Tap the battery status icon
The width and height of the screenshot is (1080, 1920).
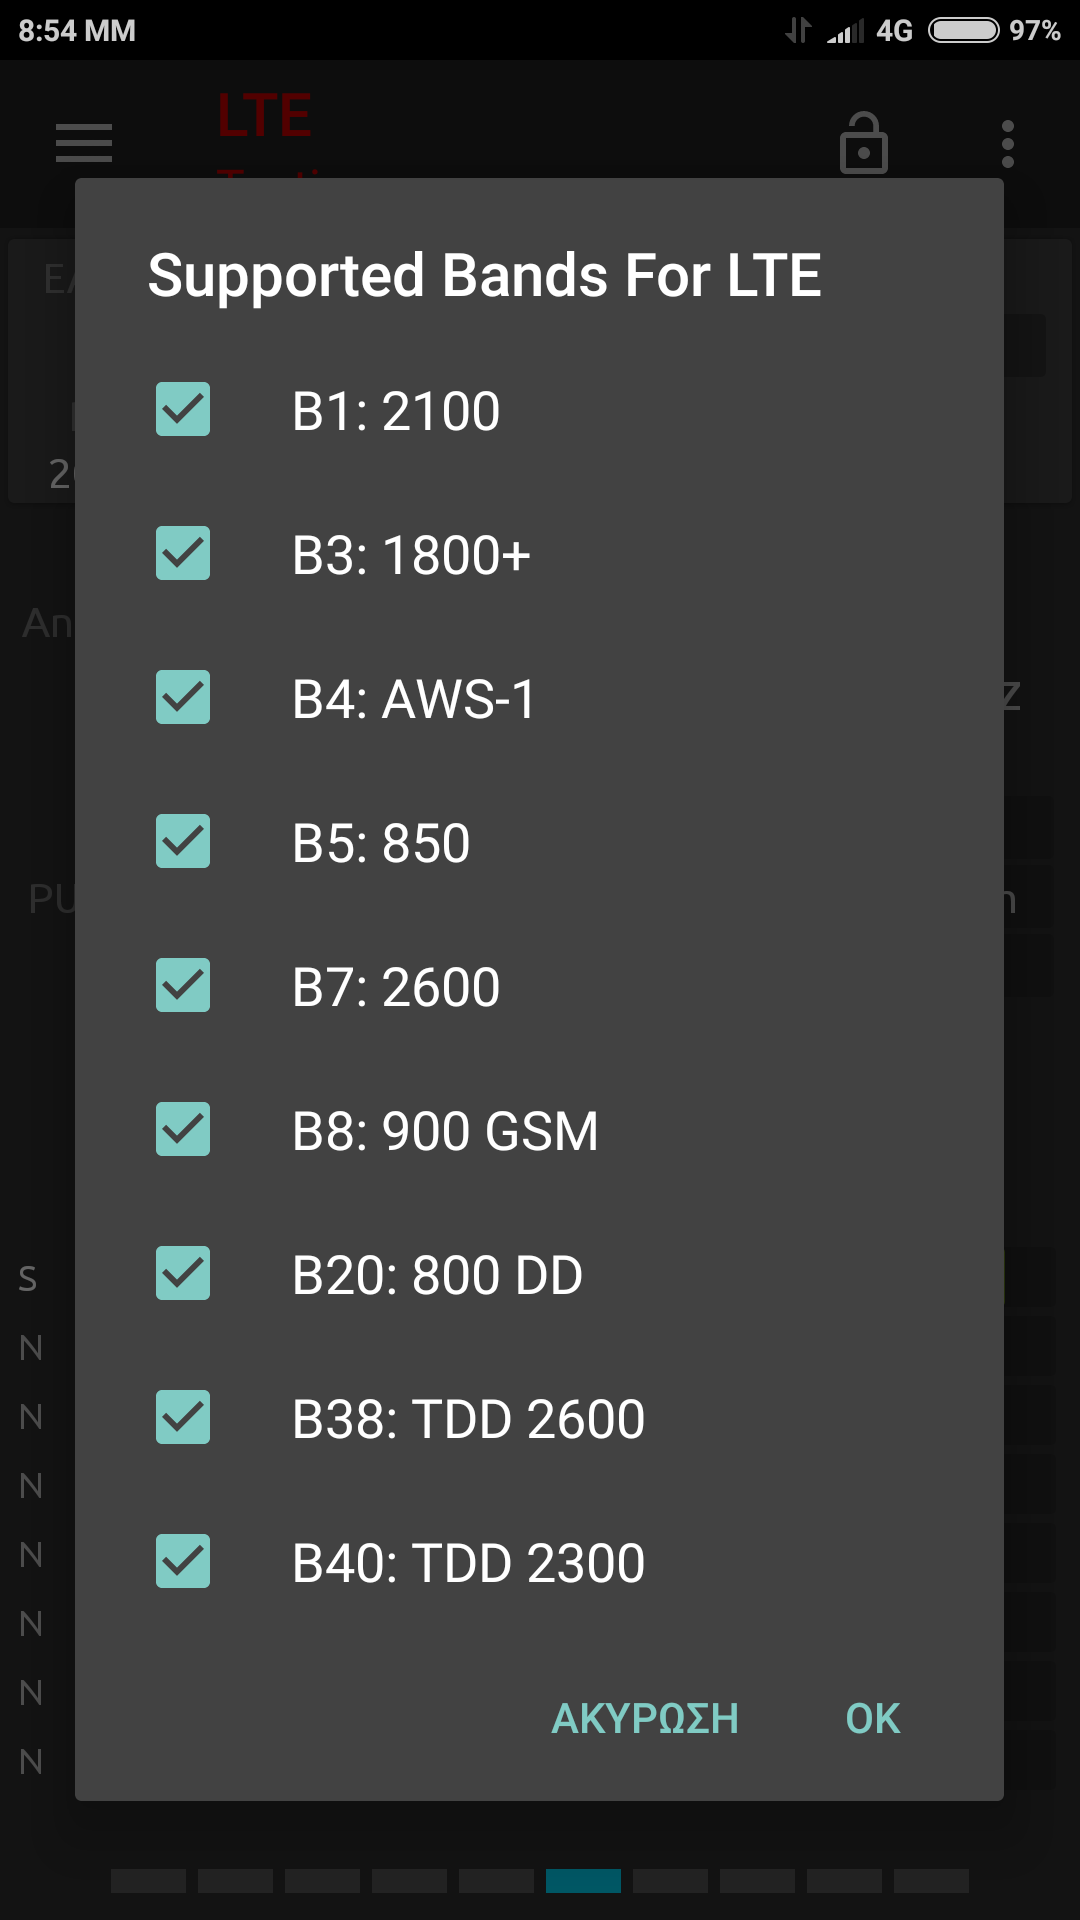[x=963, y=31]
